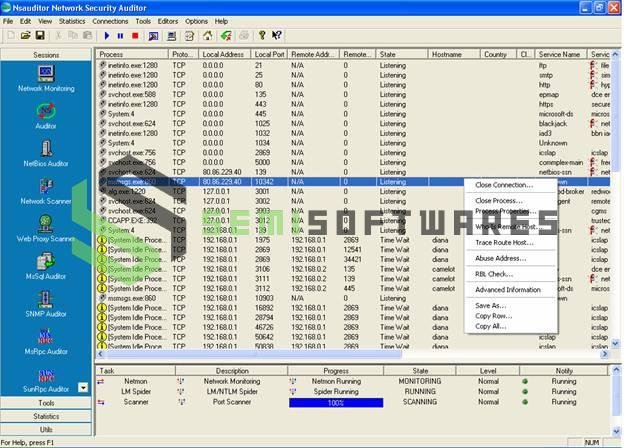Open the Statistics menu
This screenshot has width=624, height=448.
pos(72,21)
